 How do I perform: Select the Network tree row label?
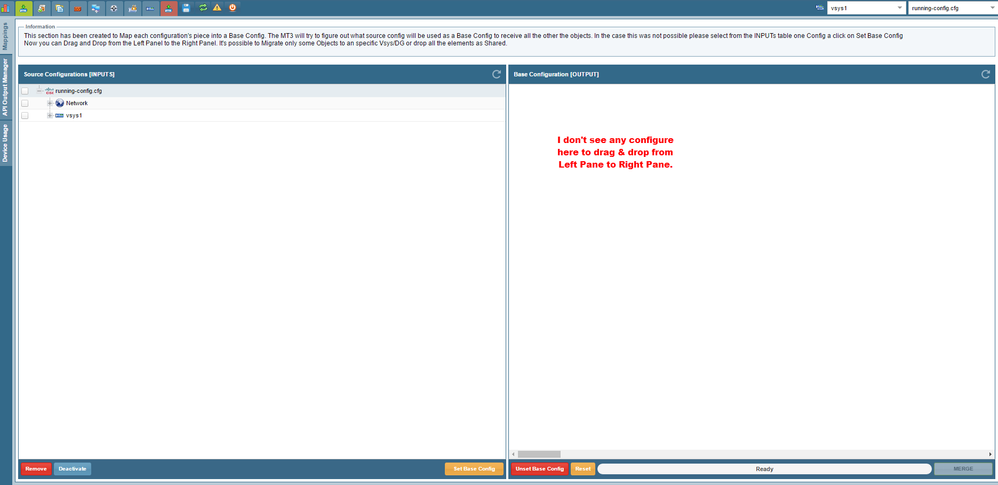[77, 103]
